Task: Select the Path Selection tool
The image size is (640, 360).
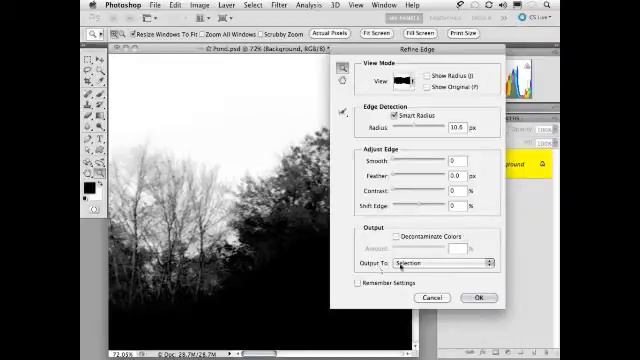Action: tap(88, 150)
